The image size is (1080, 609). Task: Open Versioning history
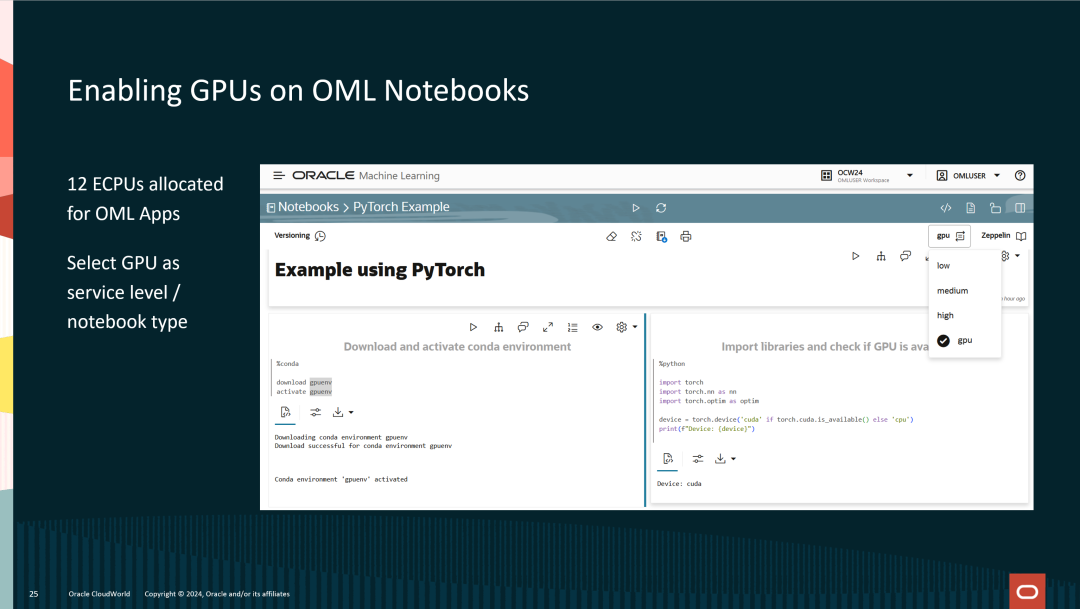pos(300,236)
